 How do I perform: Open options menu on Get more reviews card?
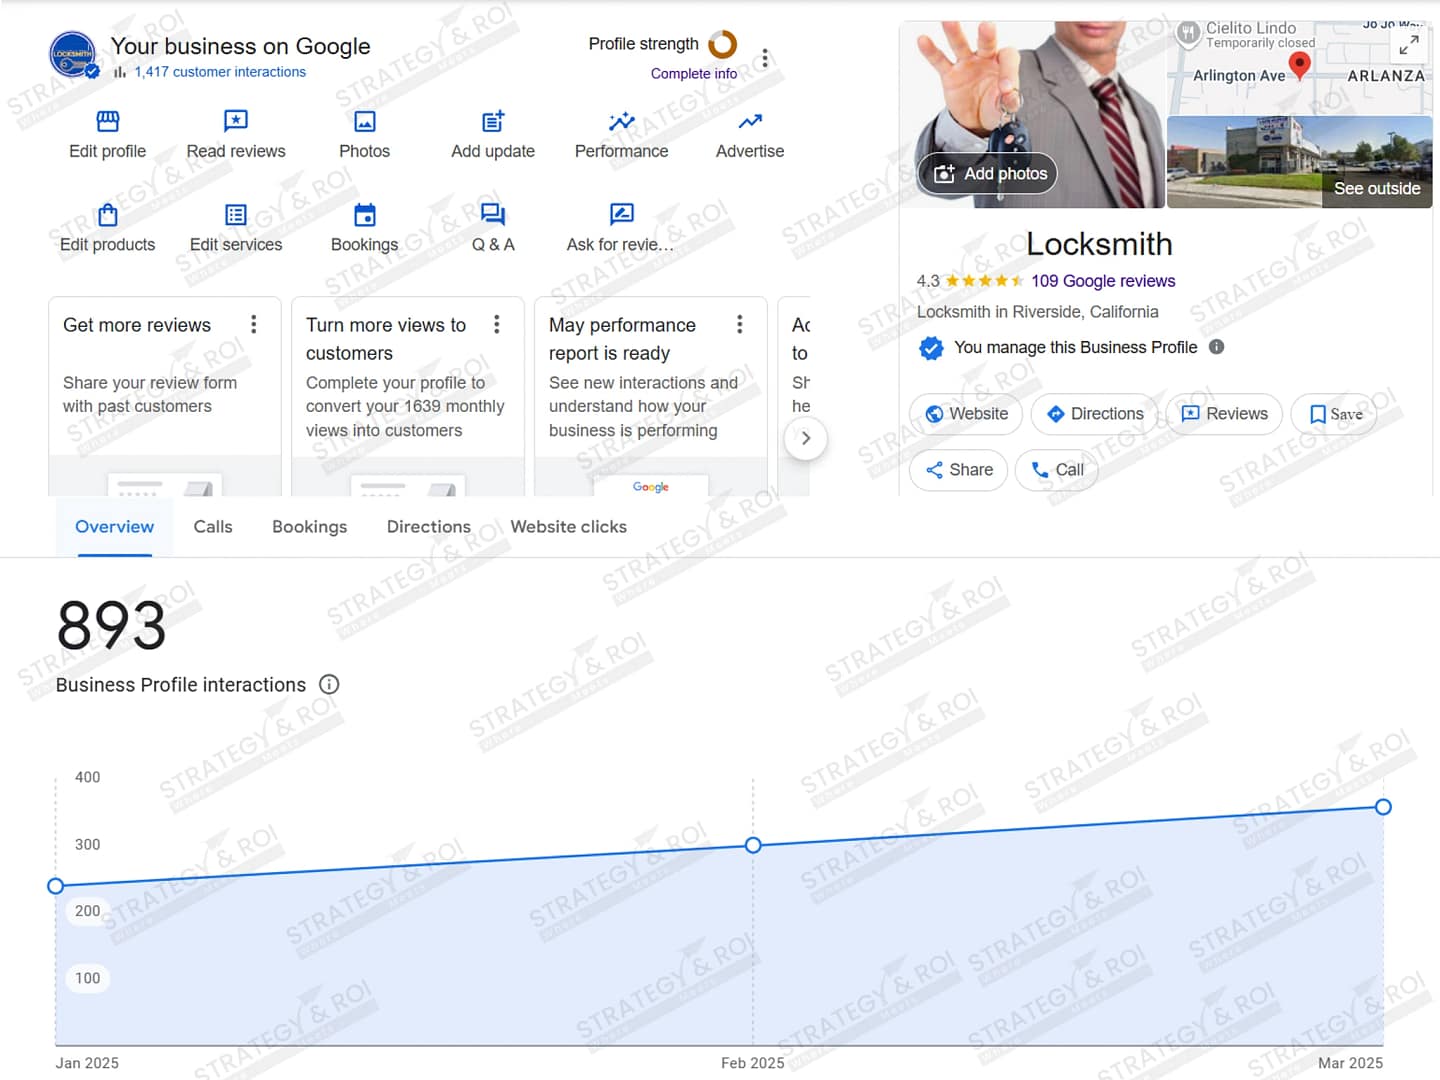tap(254, 324)
